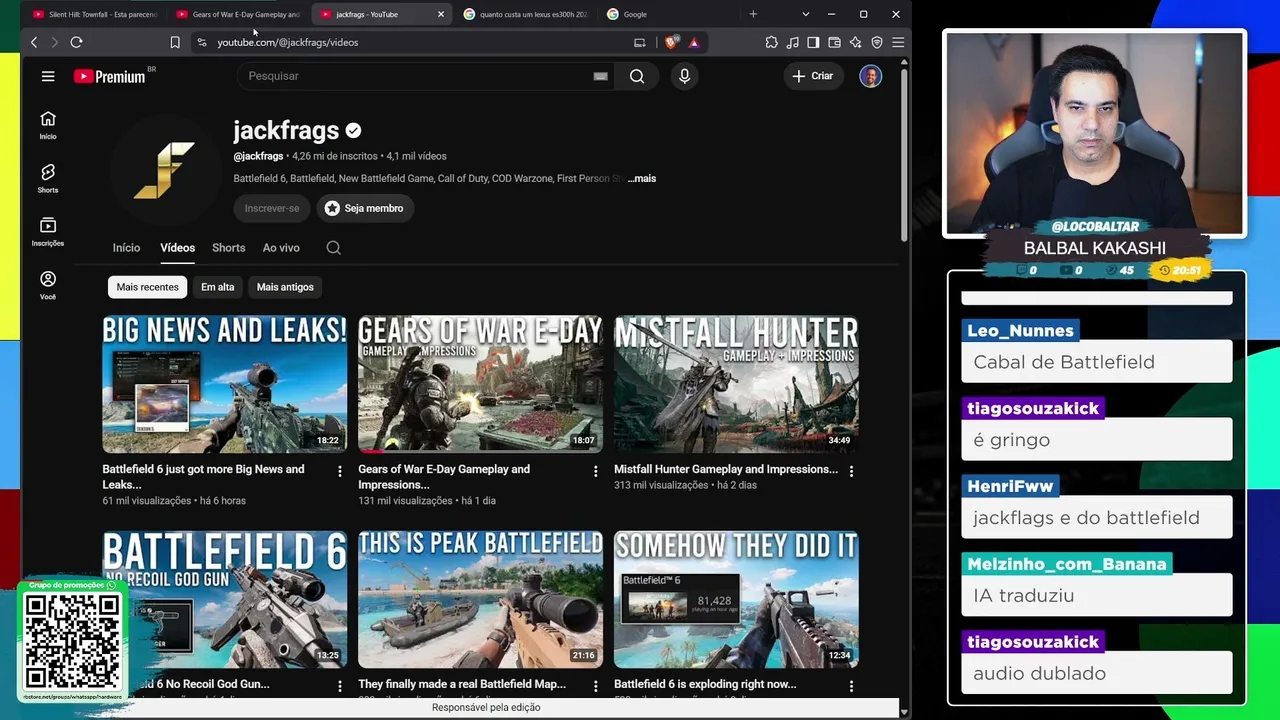Switch to Silent Hill: Townfall browser tab
Image resolution: width=1280 pixels, height=720 pixels.
(x=95, y=14)
